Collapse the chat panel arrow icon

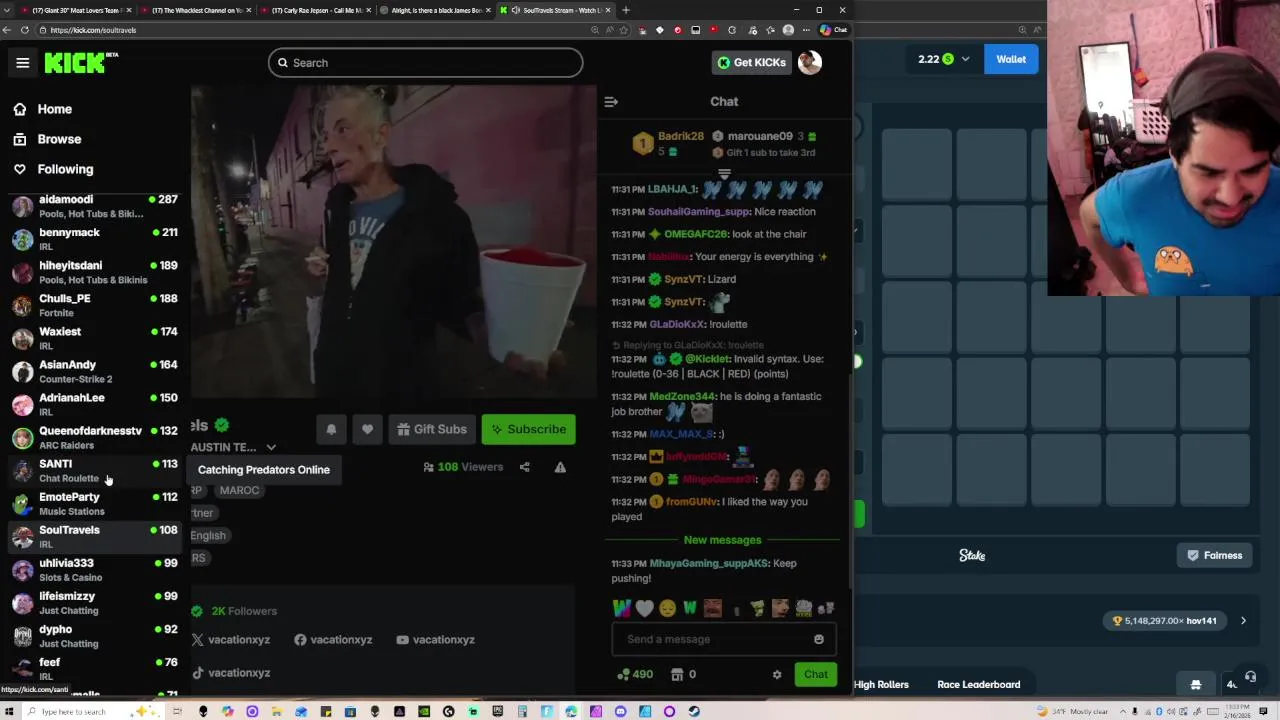(x=611, y=101)
